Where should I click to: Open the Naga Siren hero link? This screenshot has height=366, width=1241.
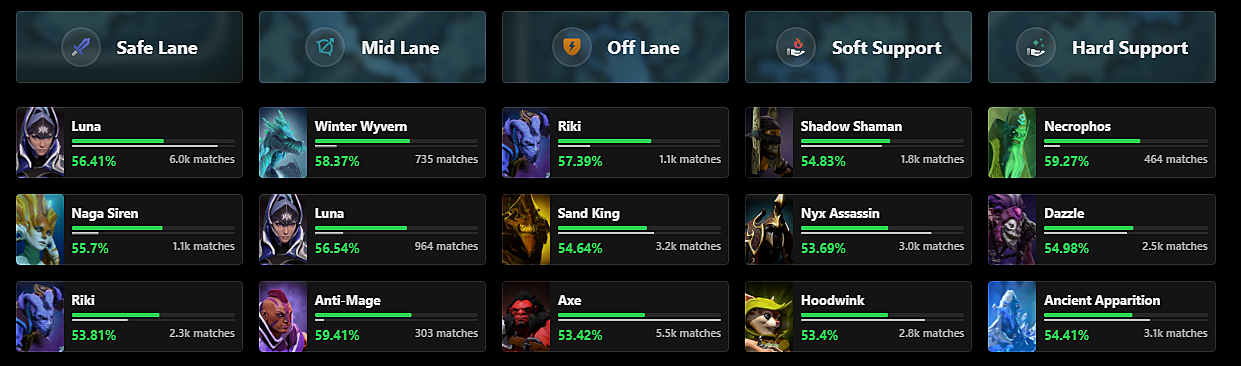(105, 213)
